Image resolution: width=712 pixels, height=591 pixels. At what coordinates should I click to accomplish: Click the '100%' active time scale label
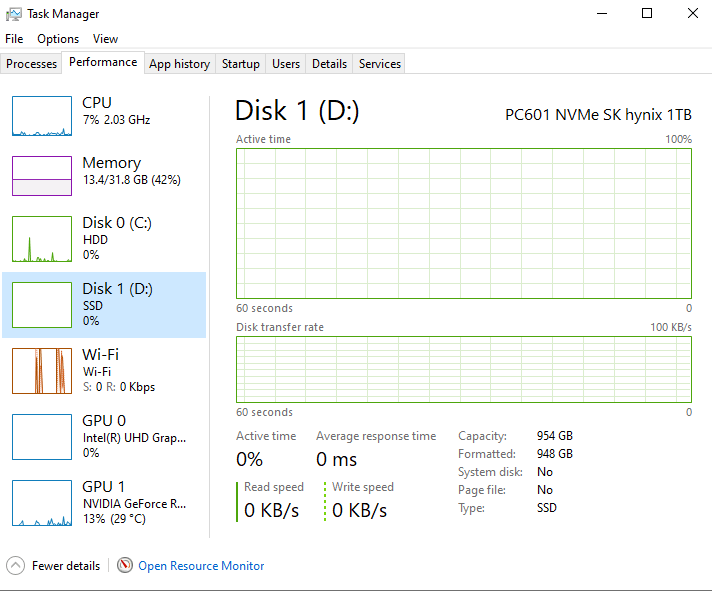click(679, 139)
